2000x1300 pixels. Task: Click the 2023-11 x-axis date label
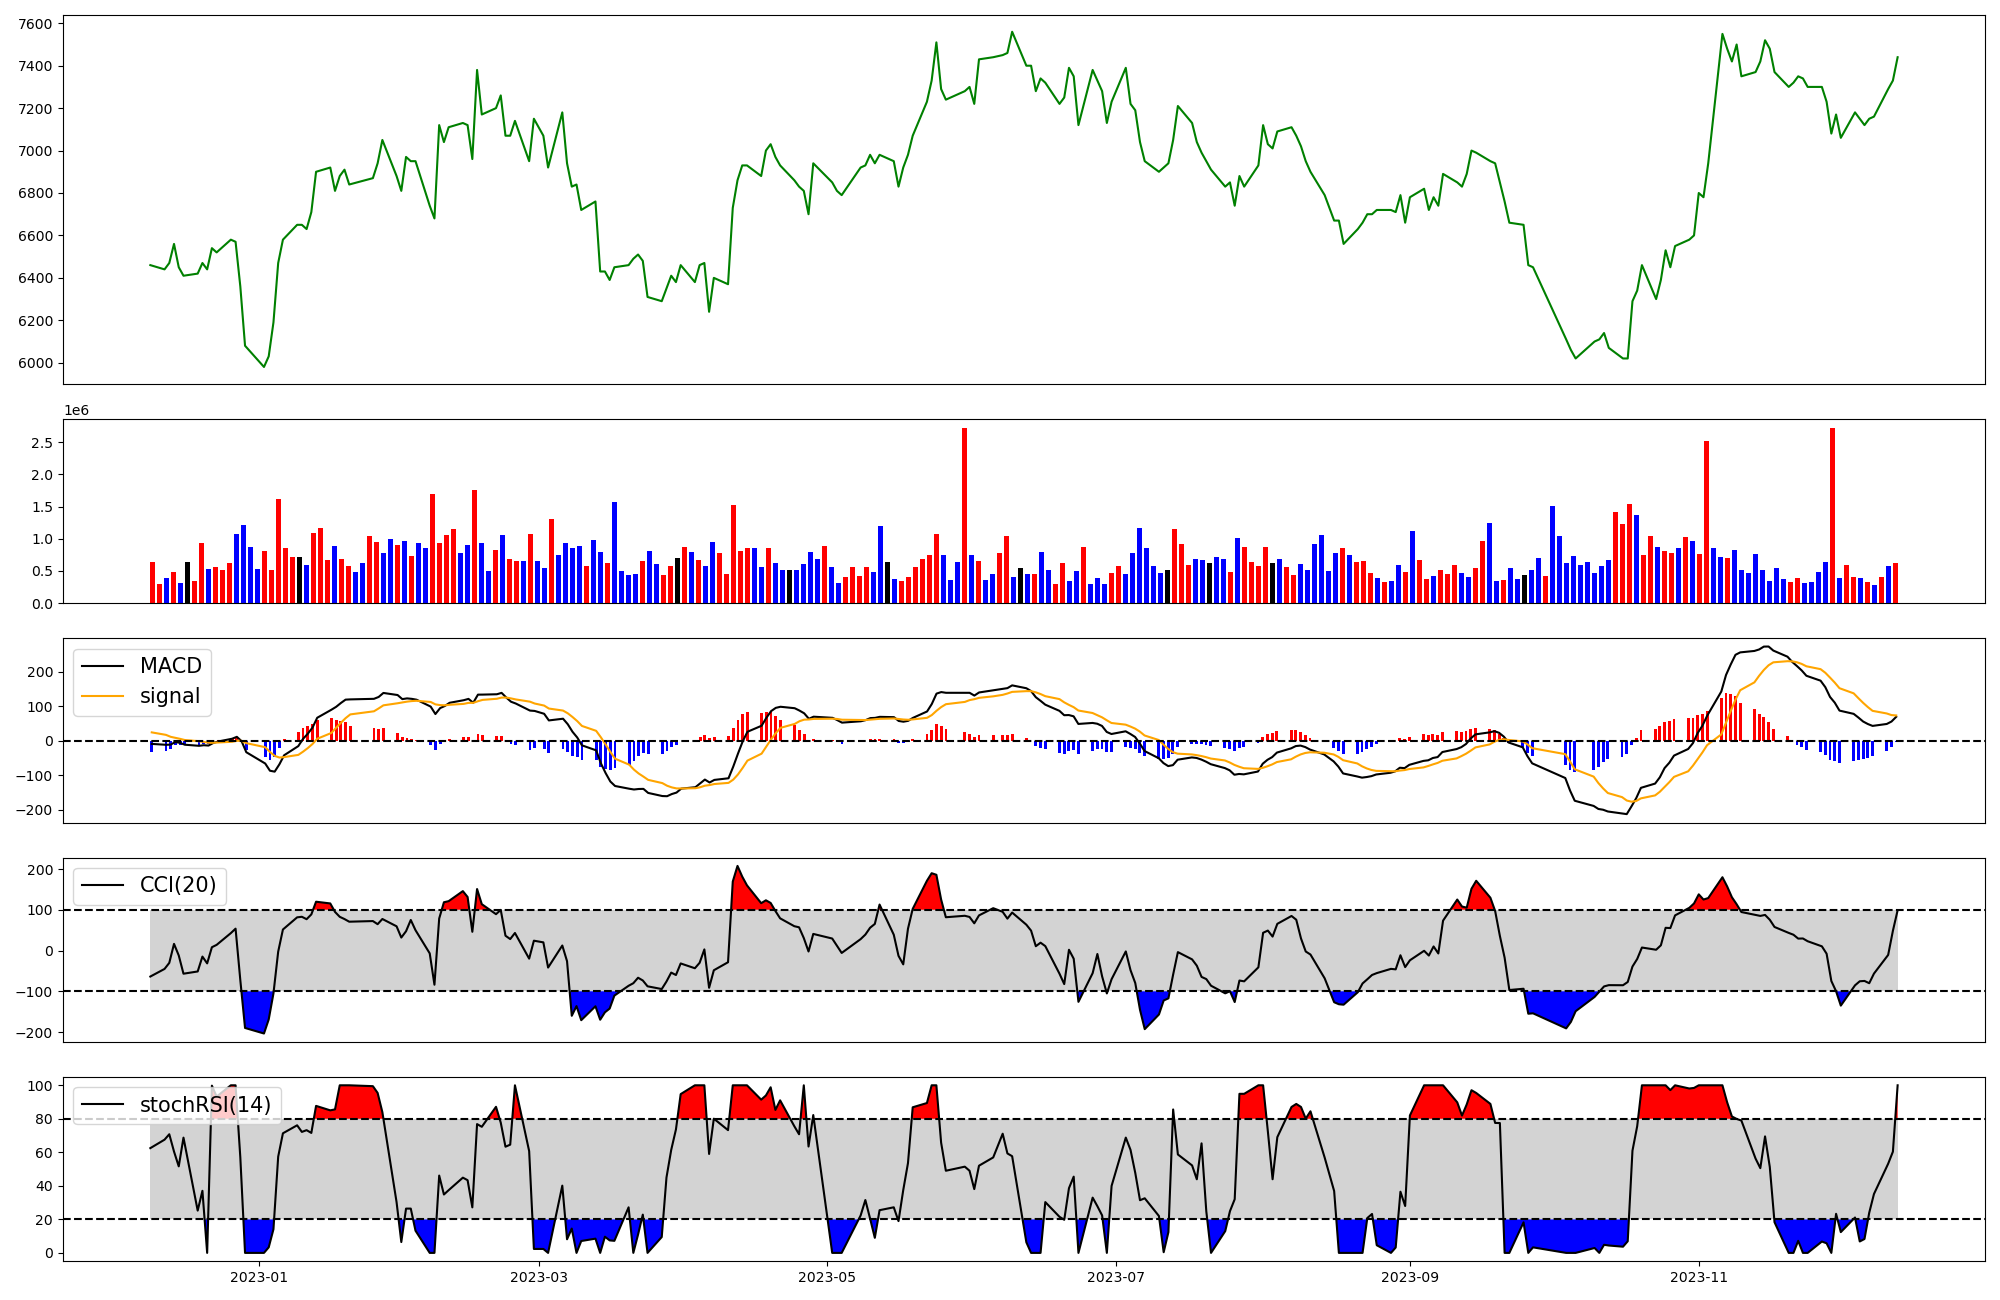click(1698, 1277)
